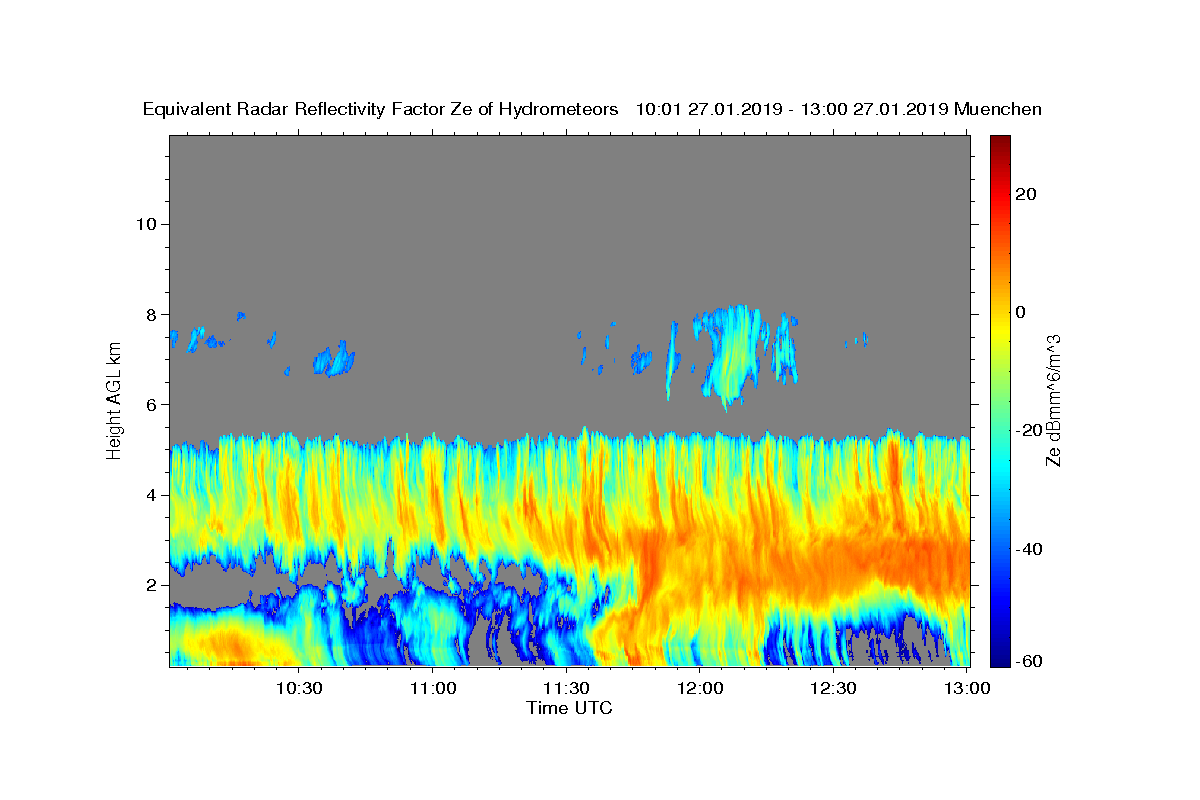The height and width of the screenshot is (800, 1200).
Task: Click the 11:30 time axis label
Action: click(x=567, y=688)
